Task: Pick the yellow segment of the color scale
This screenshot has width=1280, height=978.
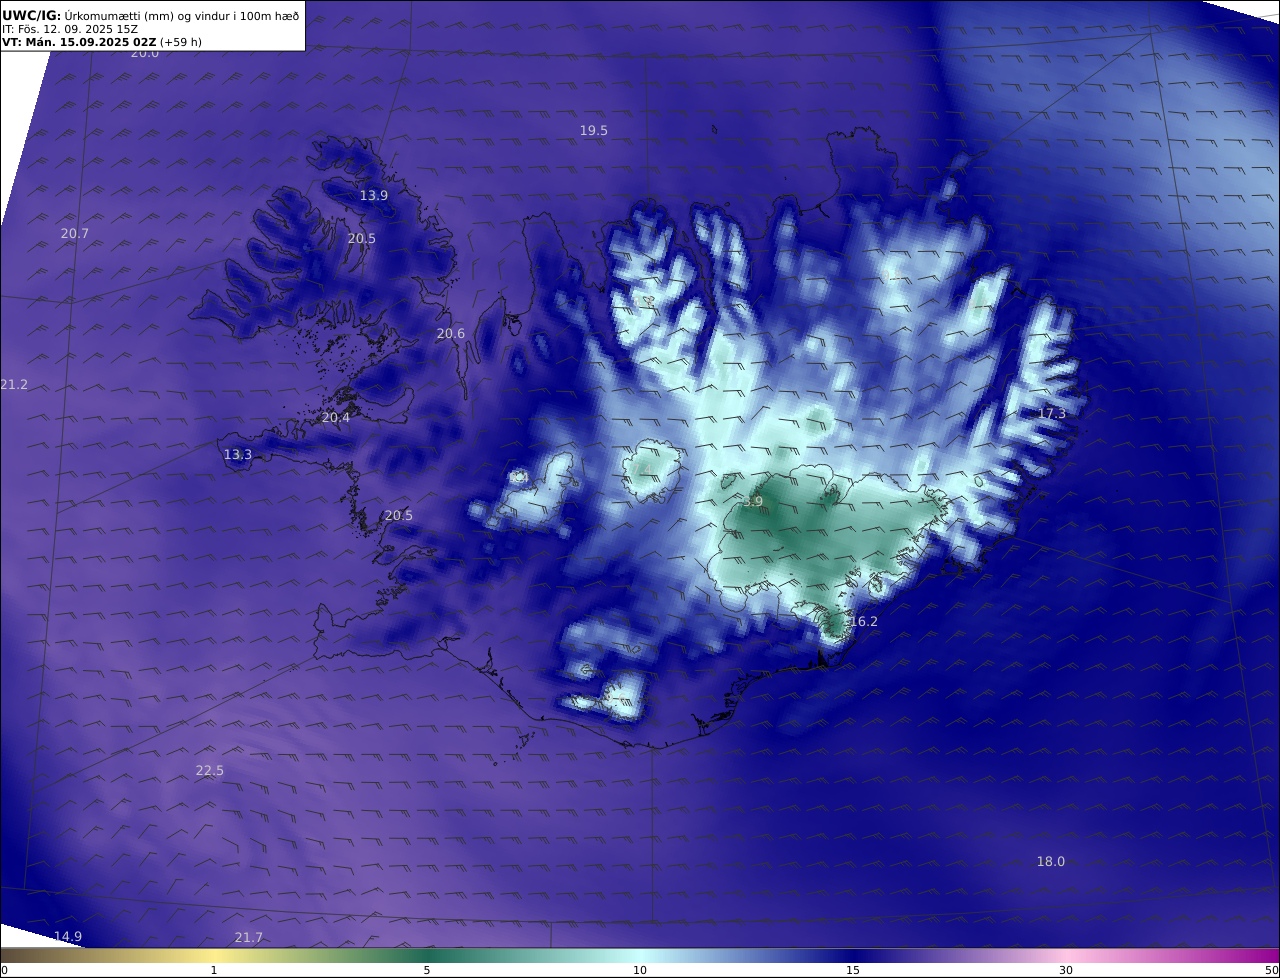Action: (x=214, y=955)
